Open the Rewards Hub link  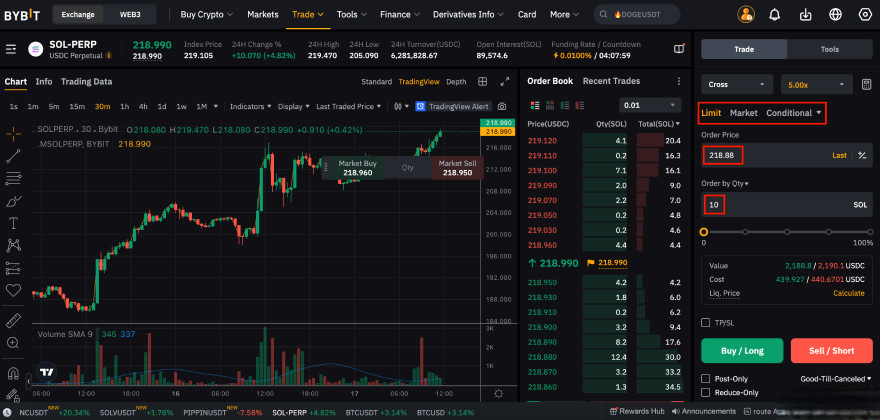(x=637, y=411)
